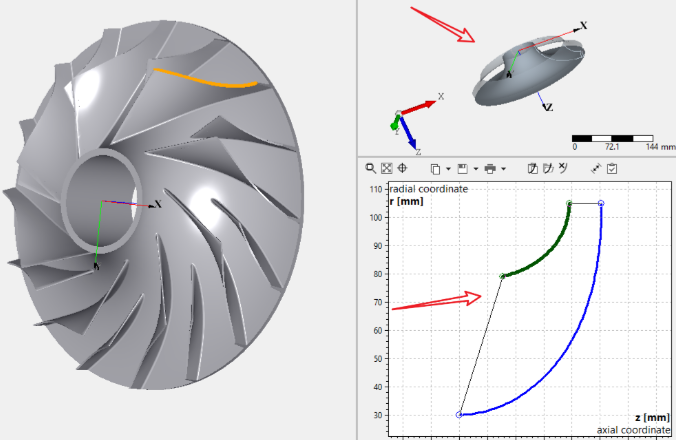The width and height of the screenshot is (676, 440).
Task: Select the zoom magnifier tool
Action: pos(370,168)
